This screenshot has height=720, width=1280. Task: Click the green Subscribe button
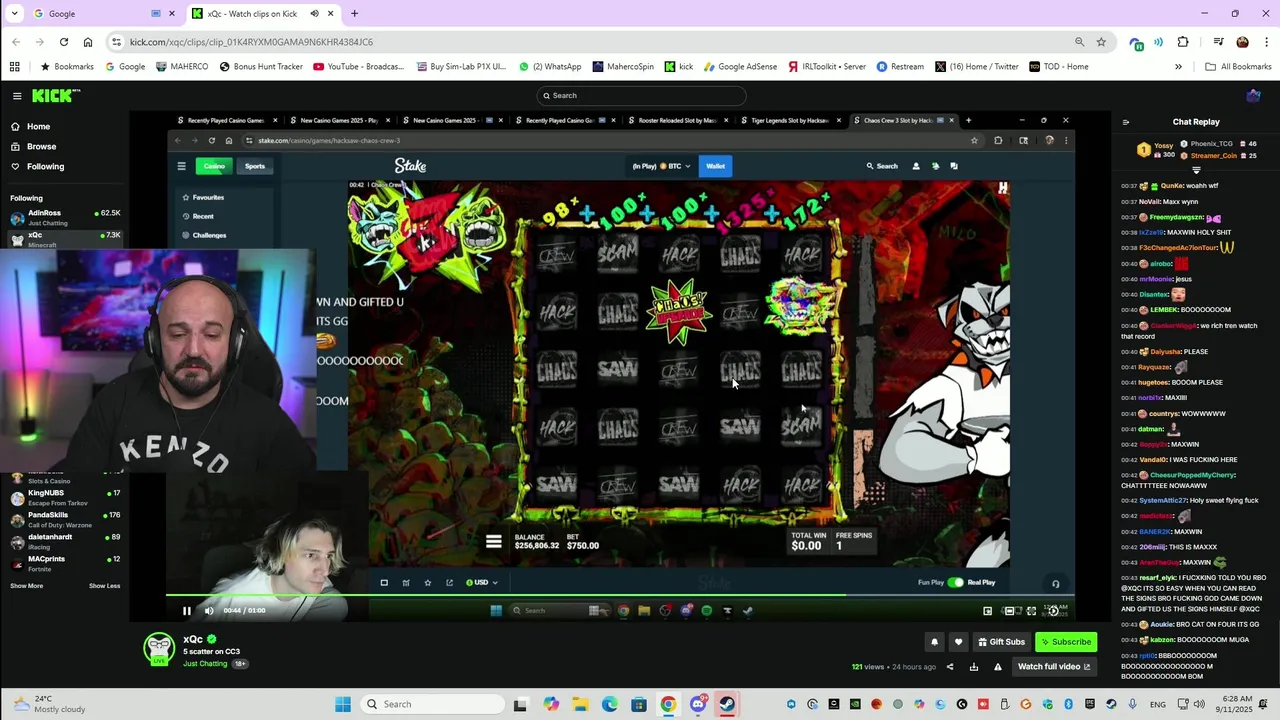[1066, 642]
